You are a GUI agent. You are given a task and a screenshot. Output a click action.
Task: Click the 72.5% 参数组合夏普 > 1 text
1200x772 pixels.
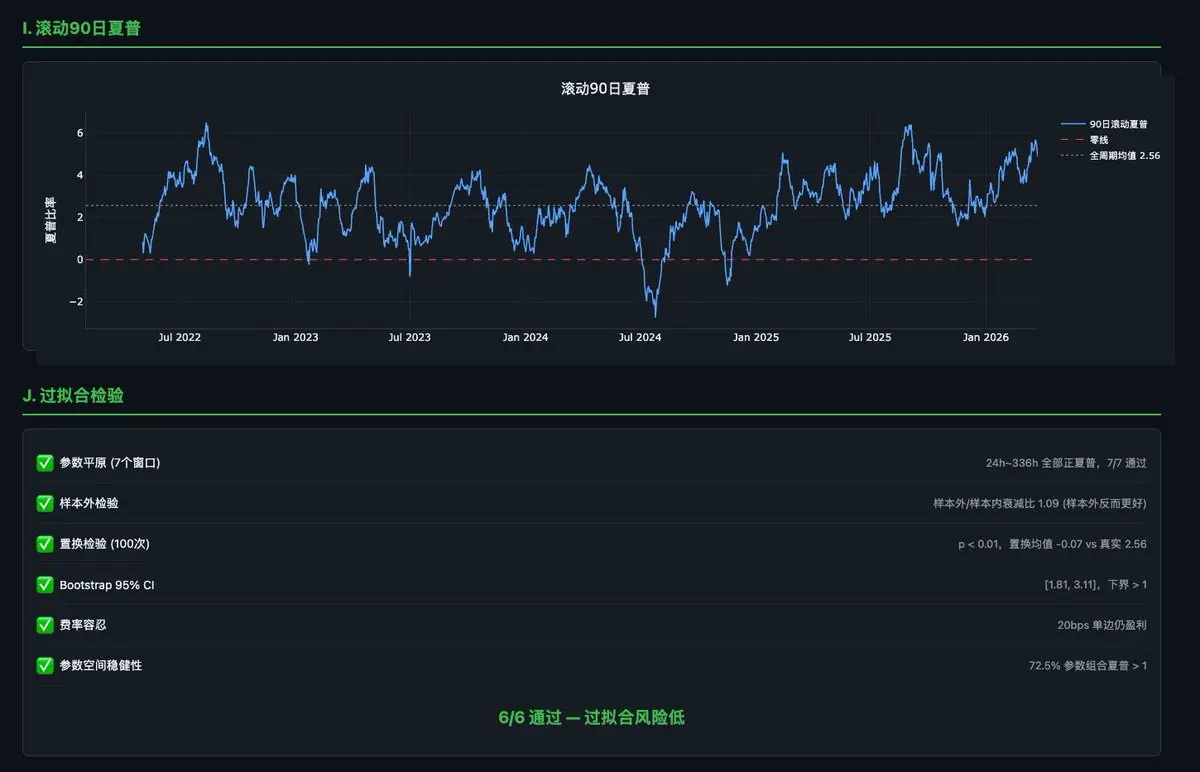tap(1088, 665)
